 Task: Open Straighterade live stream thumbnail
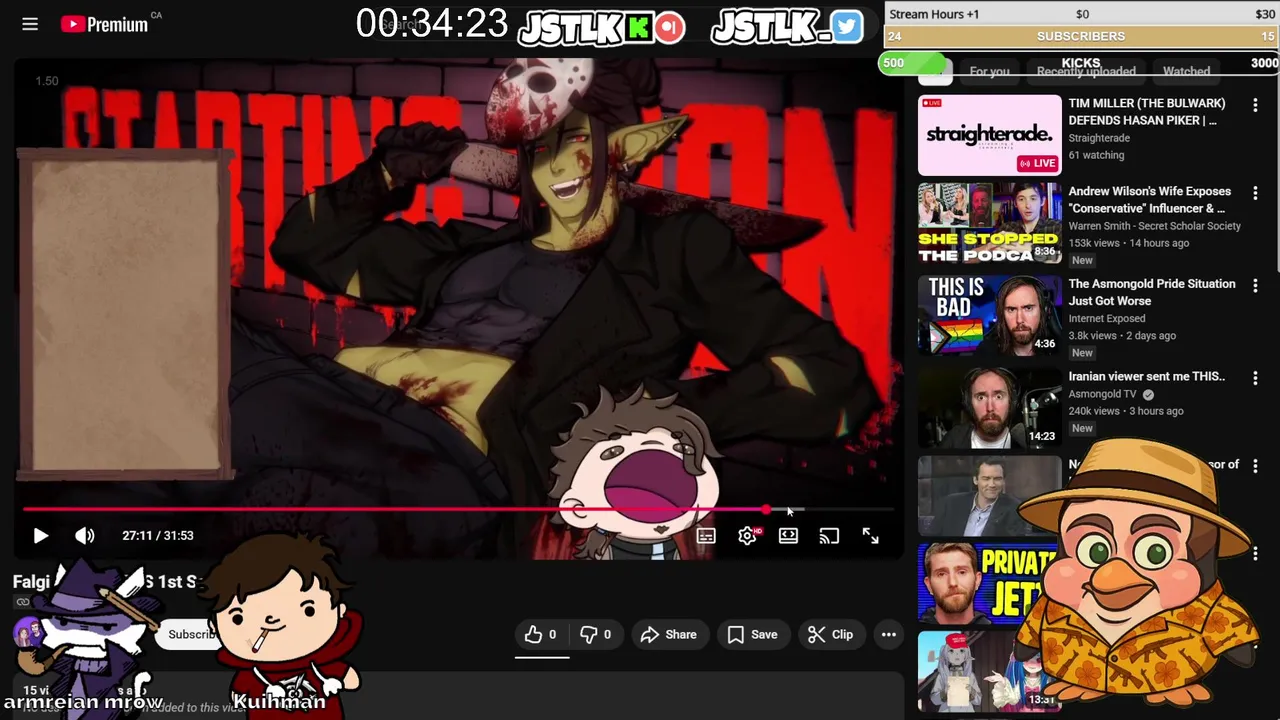click(989, 135)
